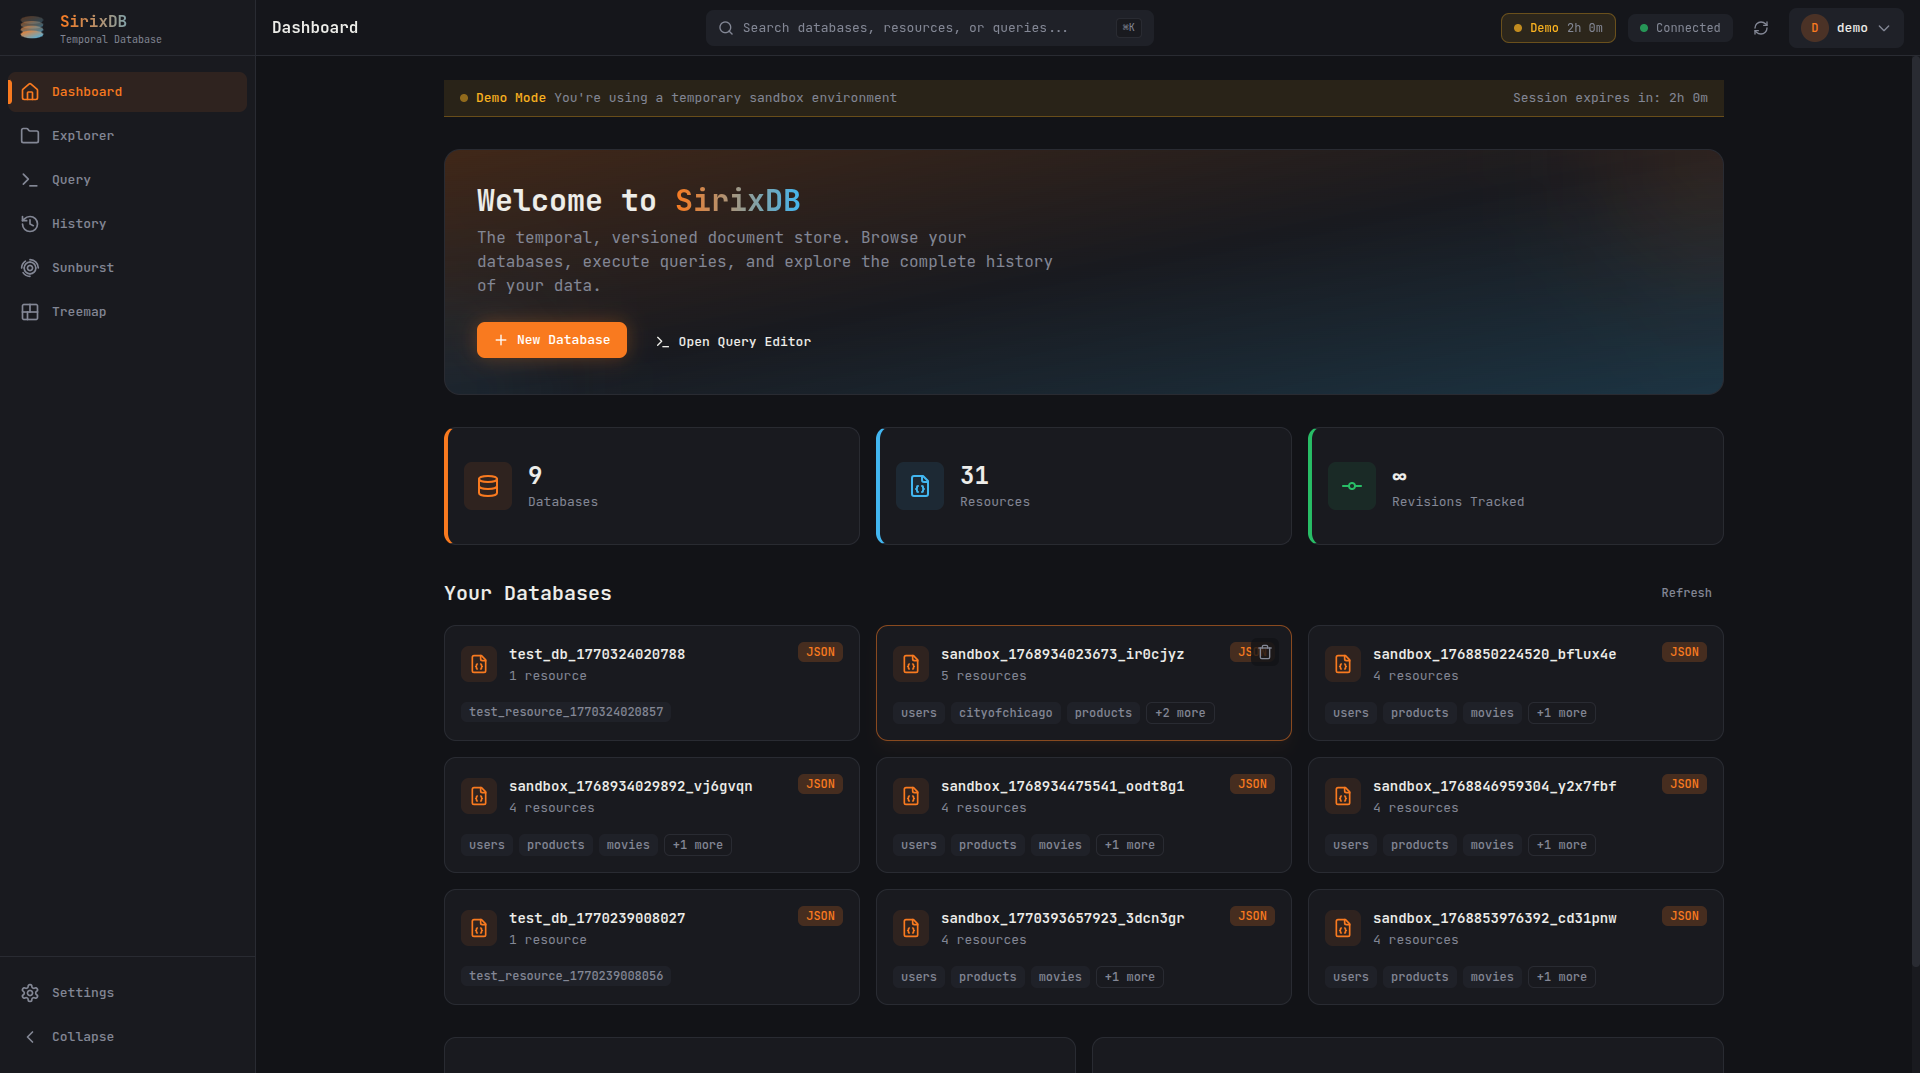Collapse the sidebar
1920x1073 pixels.
82,1036
